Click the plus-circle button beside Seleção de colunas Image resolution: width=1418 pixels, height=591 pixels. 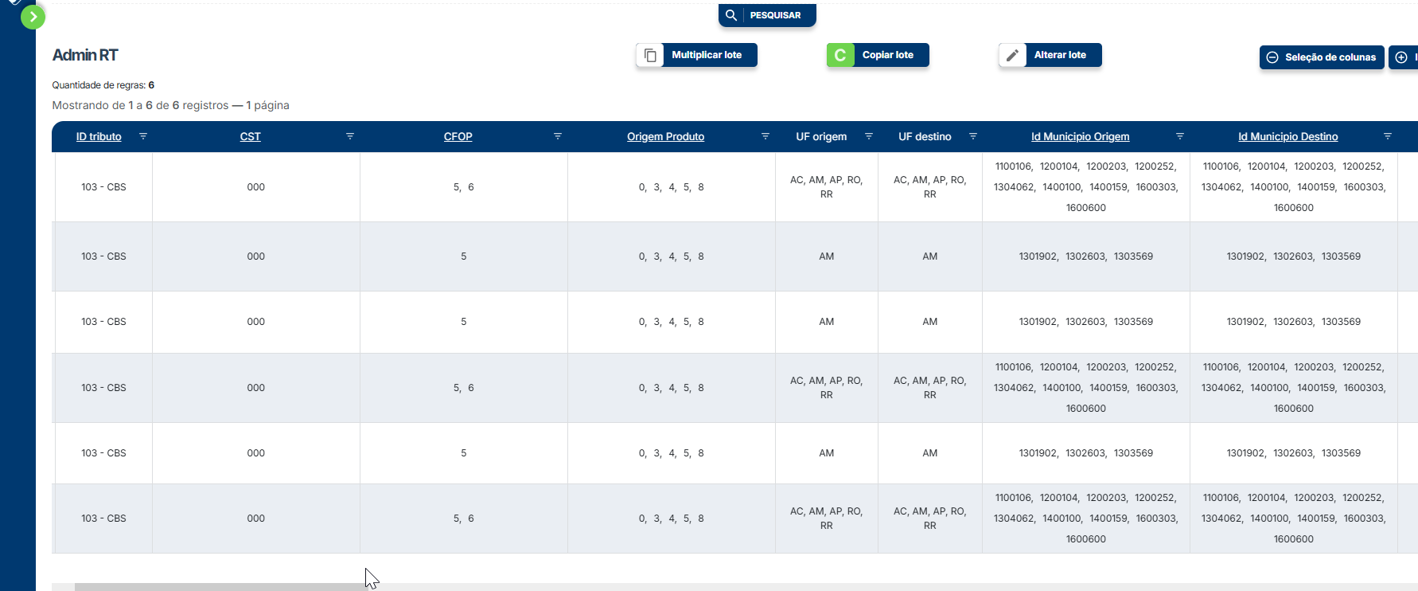click(1403, 57)
